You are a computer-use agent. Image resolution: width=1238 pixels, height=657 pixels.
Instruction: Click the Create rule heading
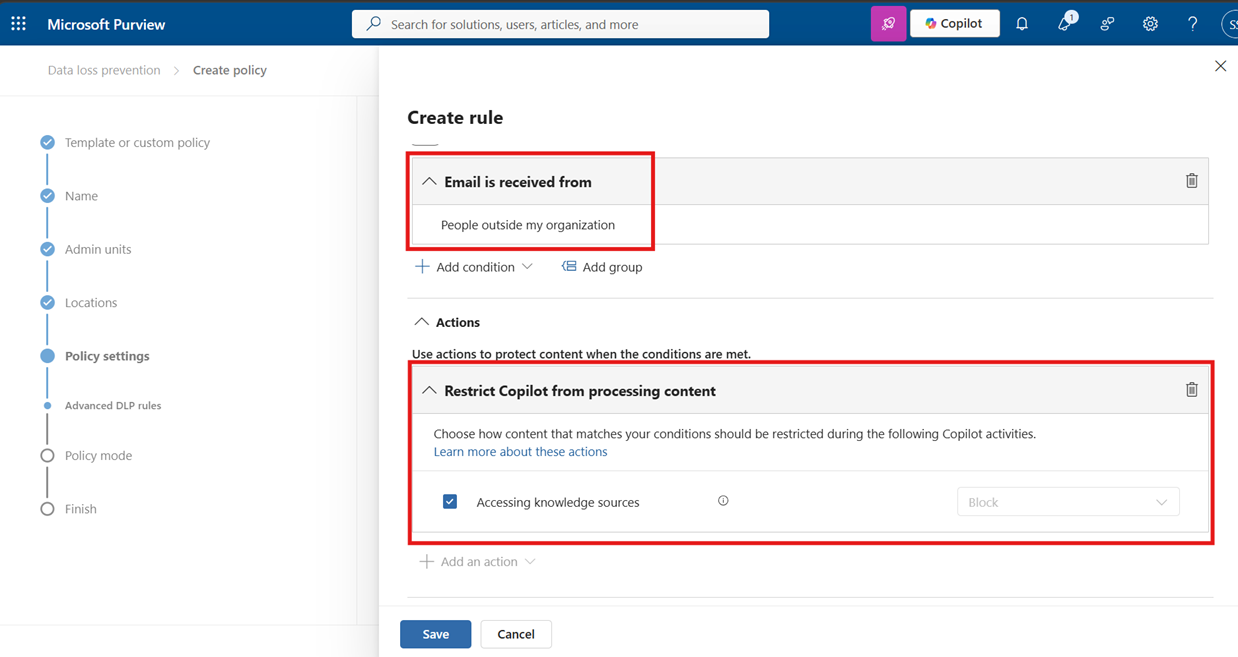[x=455, y=117]
